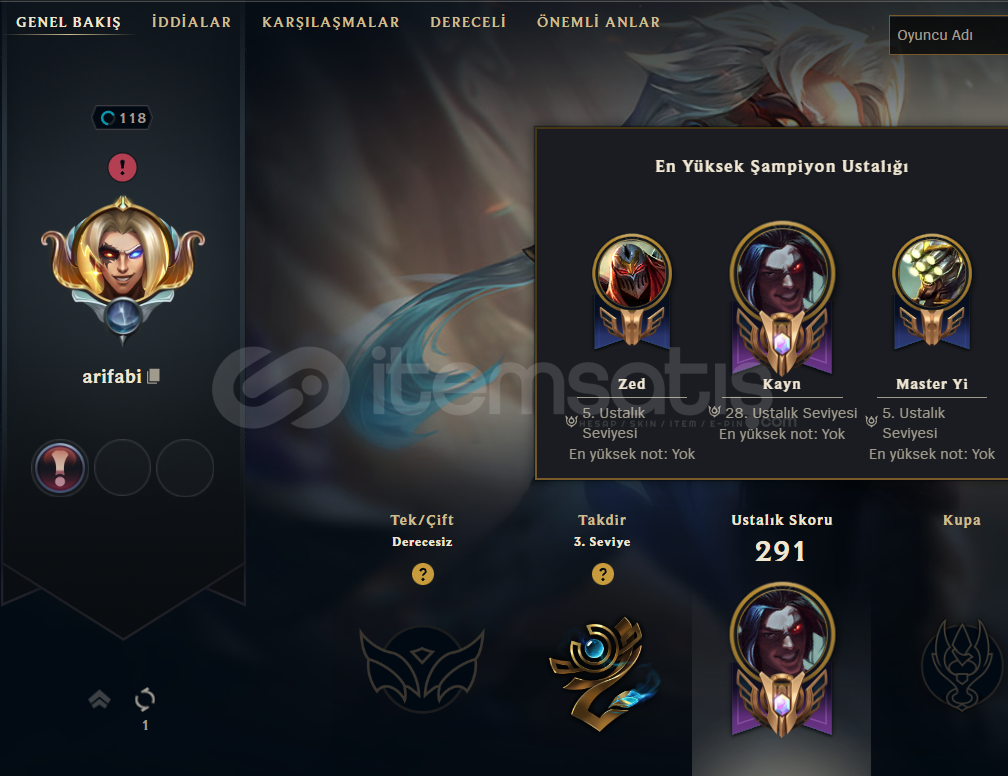Click the Kupa trophy emblem

pos(962,665)
